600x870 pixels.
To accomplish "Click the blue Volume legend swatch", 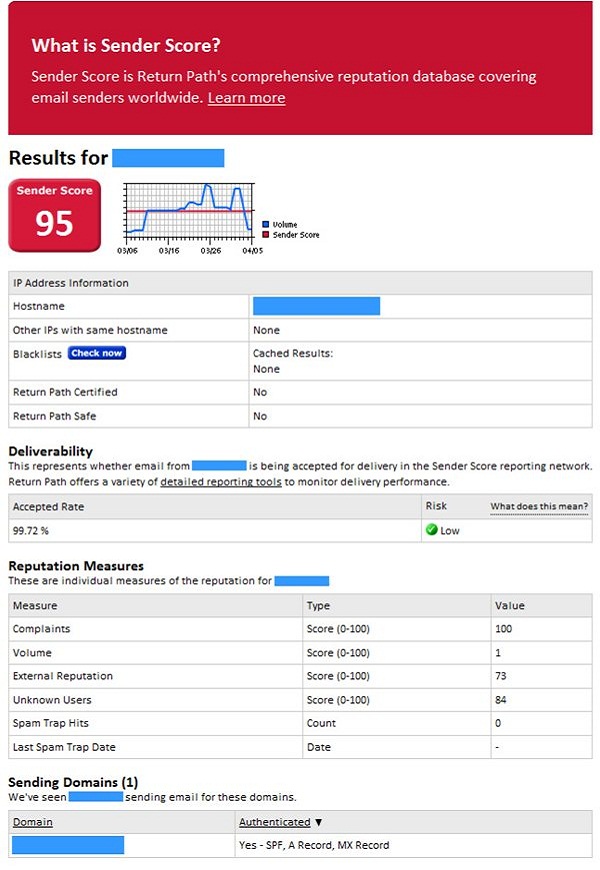I will coord(265,224).
